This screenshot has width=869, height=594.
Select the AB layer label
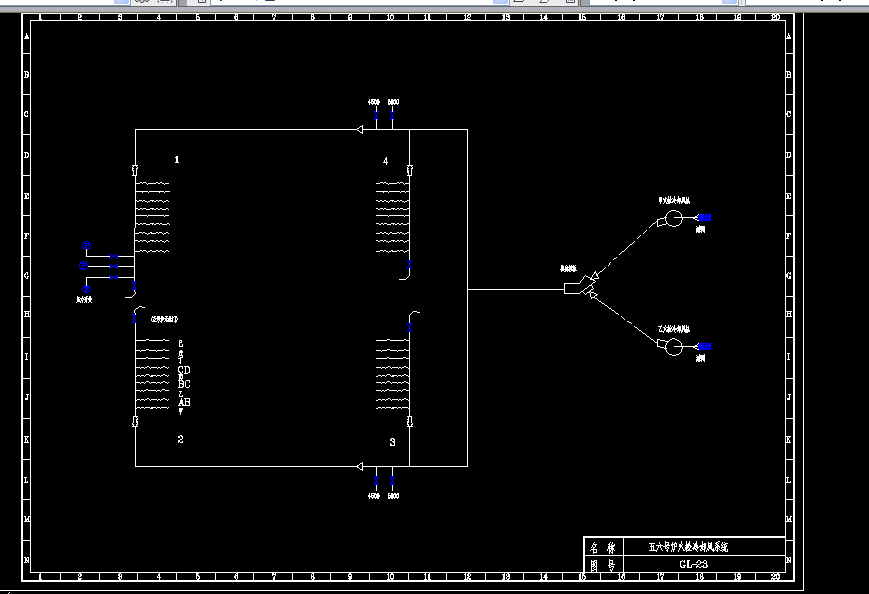184,402
